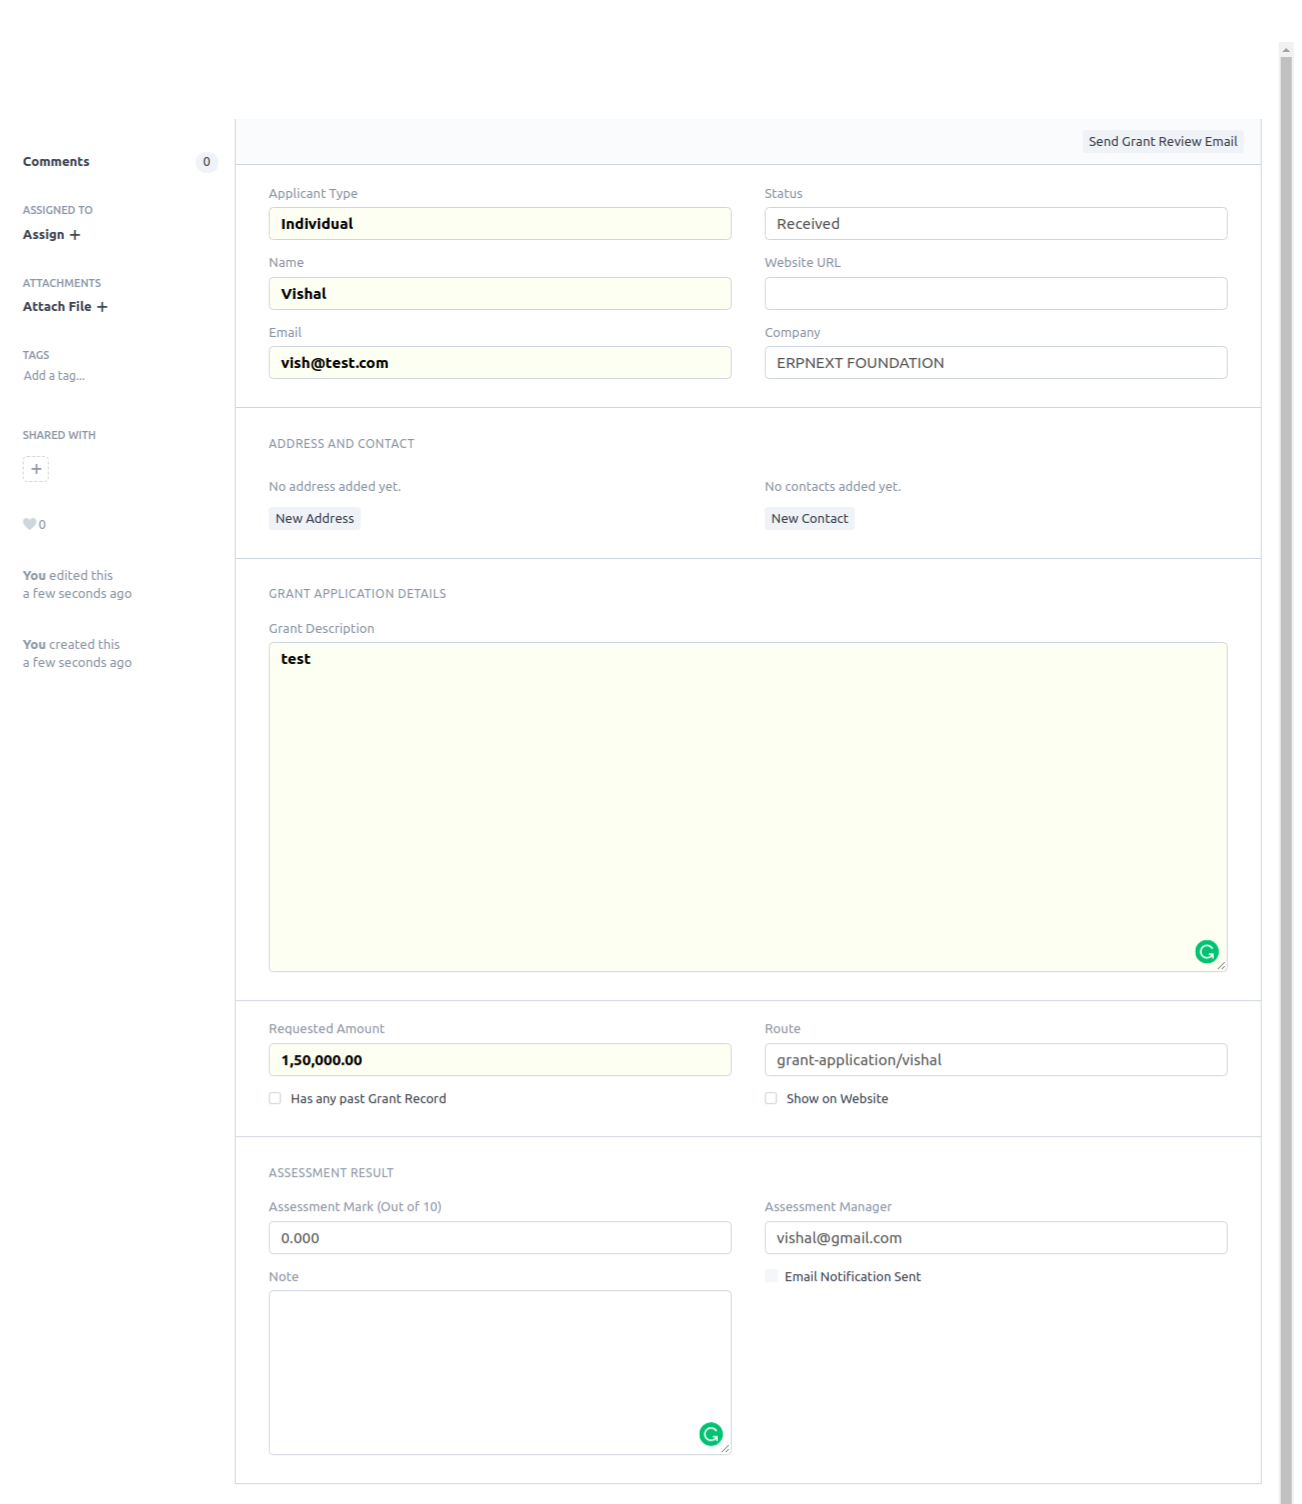The height and width of the screenshot is (1504, 1302).
Task: Open the Company link field
Action: coord(995,363)
